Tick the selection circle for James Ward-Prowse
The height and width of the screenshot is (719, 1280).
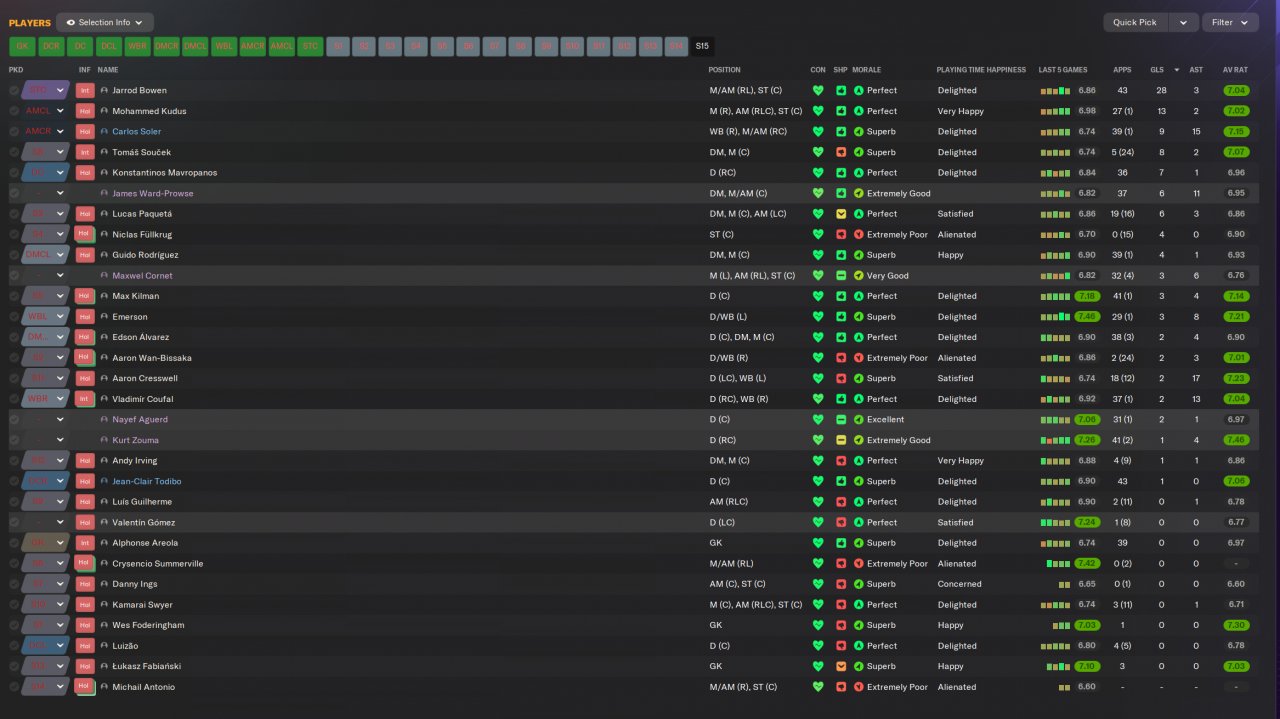click(x=14, y=193)
